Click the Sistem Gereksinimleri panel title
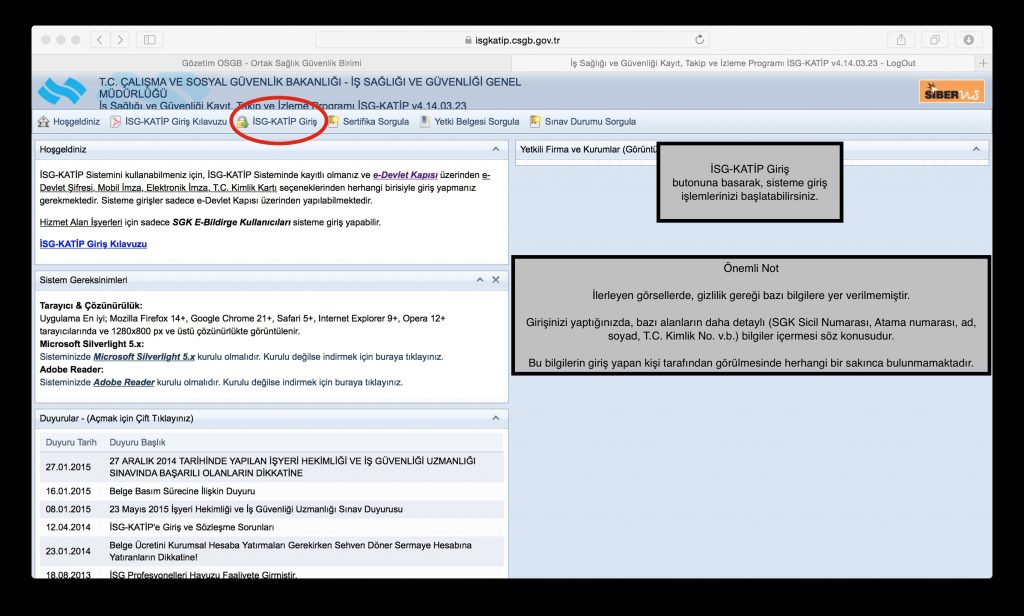The image size is (1024, 616). pyautogui.click(x=83, y=280)
